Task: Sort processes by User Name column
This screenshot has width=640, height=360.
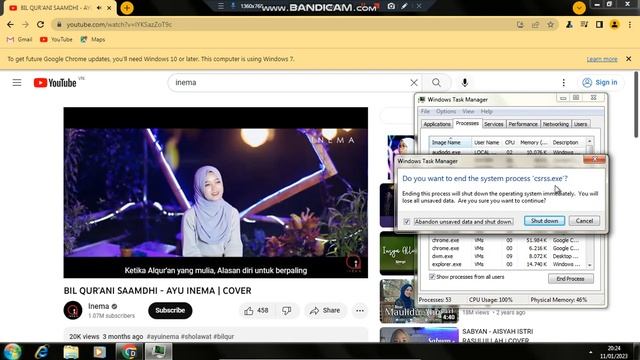Action: click(486, 142)
